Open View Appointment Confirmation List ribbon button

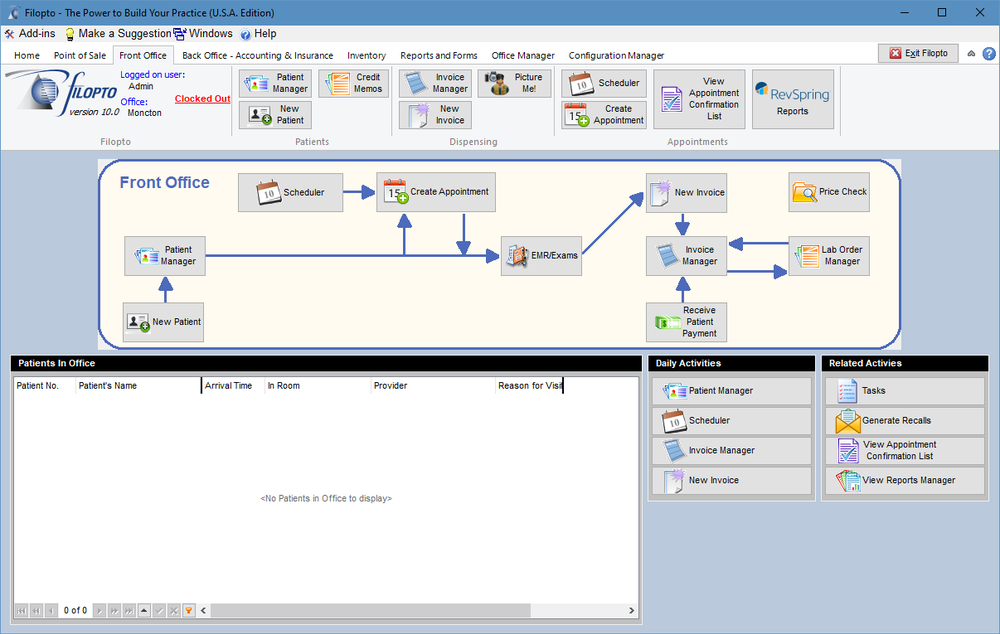pos(699,99)
